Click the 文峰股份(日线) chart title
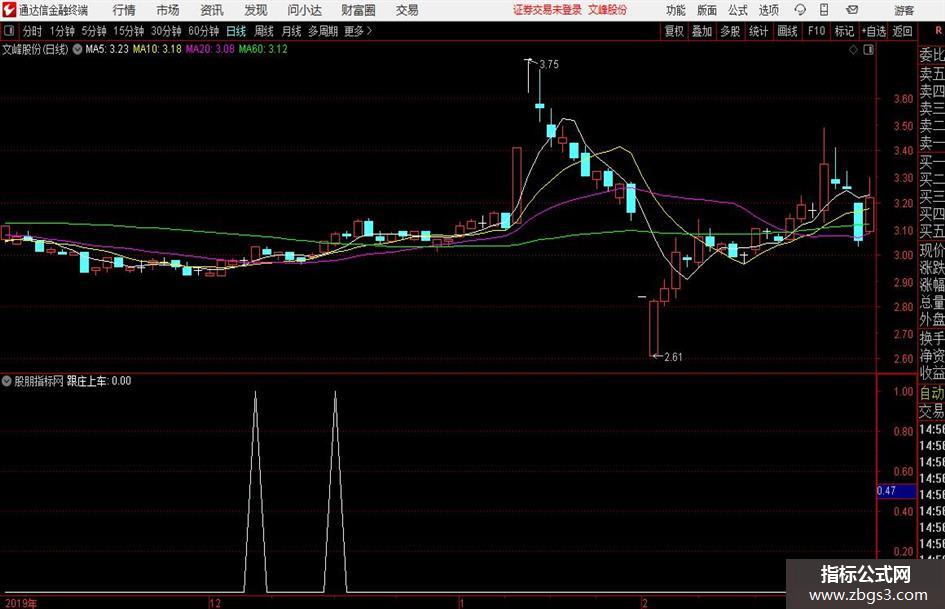 click(35, 49)
